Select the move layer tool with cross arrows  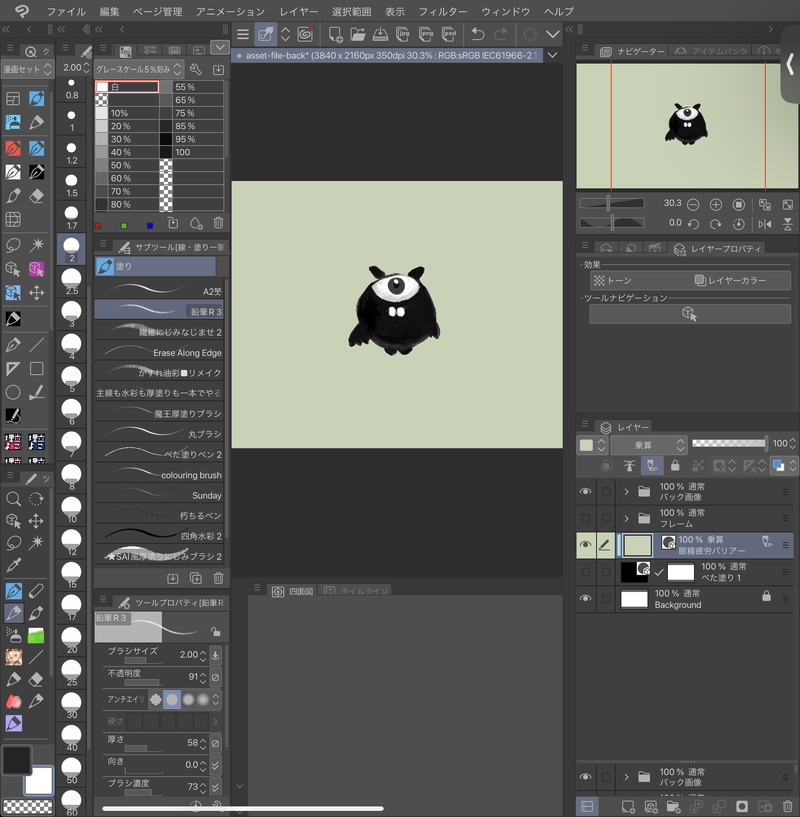pyautogui.click(x=36, y=292)
